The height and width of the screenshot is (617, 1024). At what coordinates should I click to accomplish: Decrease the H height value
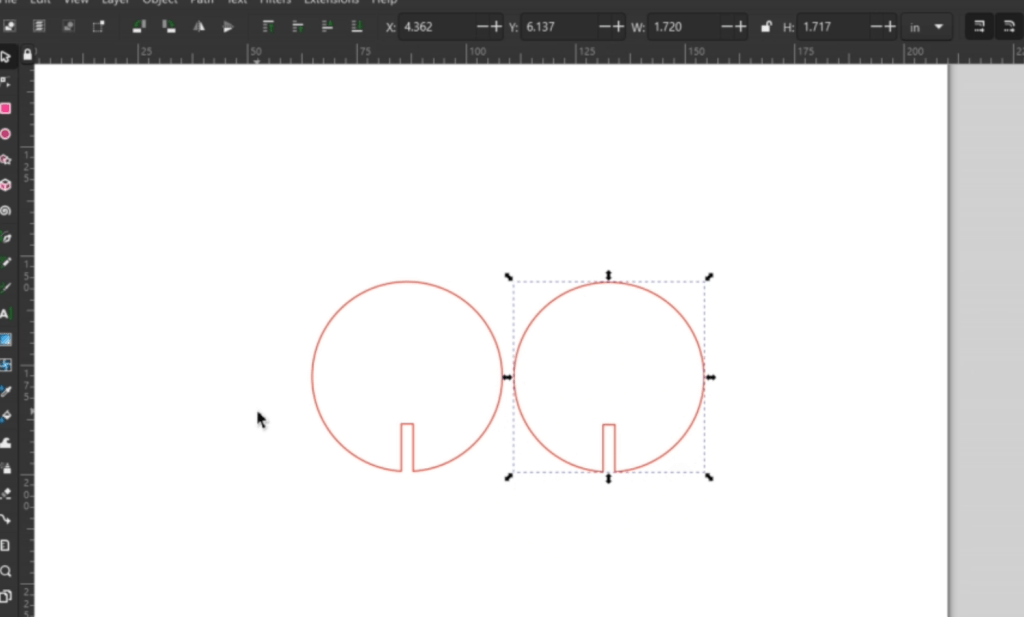click(876, 27)
